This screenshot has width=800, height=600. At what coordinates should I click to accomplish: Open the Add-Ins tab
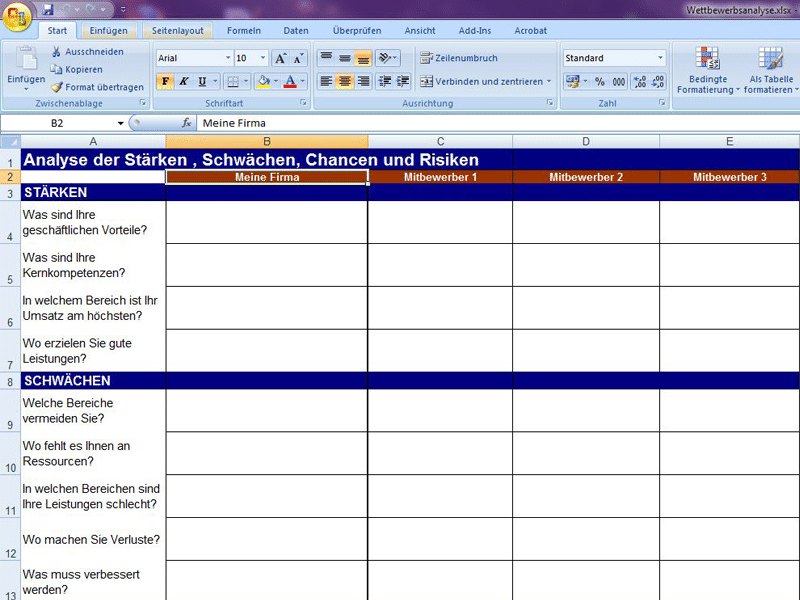pos(474,31)
